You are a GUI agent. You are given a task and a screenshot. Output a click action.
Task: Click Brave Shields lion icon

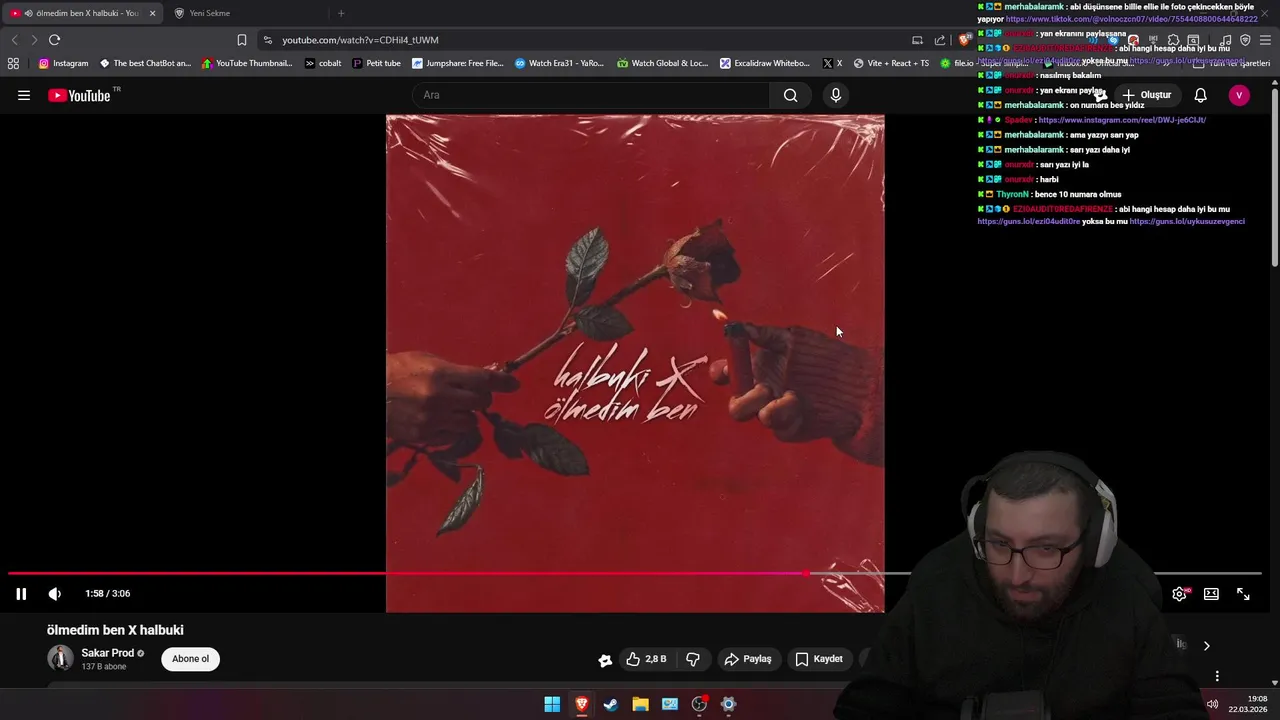point(964,40)
